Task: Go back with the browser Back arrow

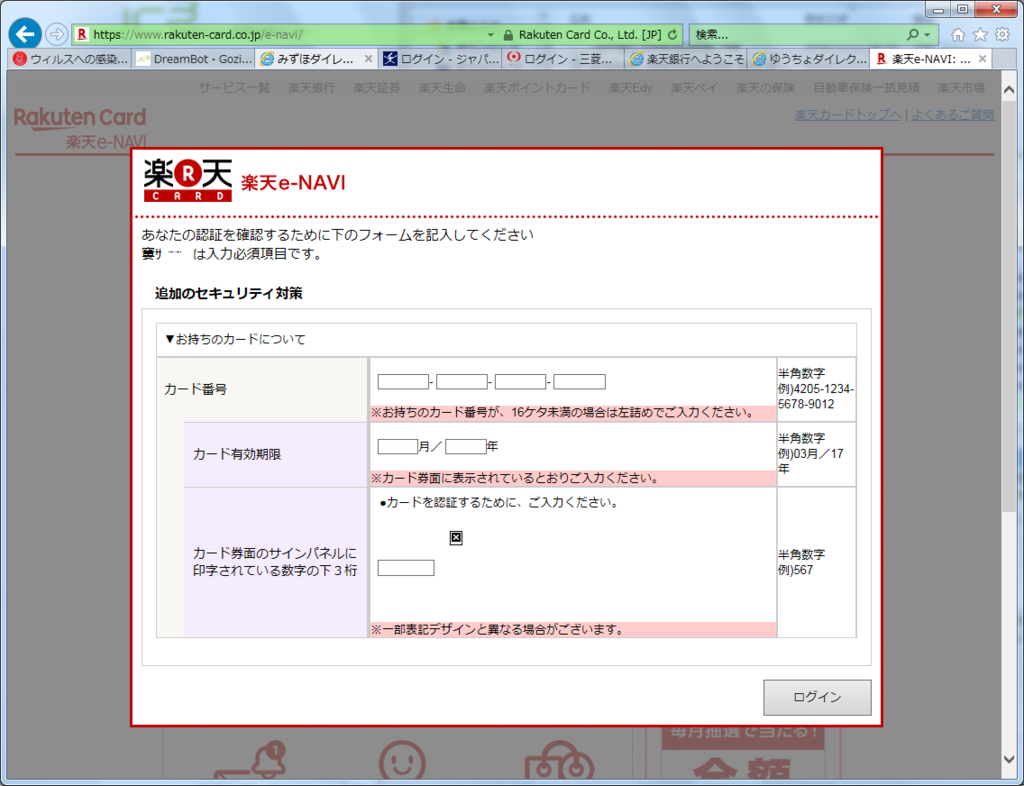Action: [25, 34]
